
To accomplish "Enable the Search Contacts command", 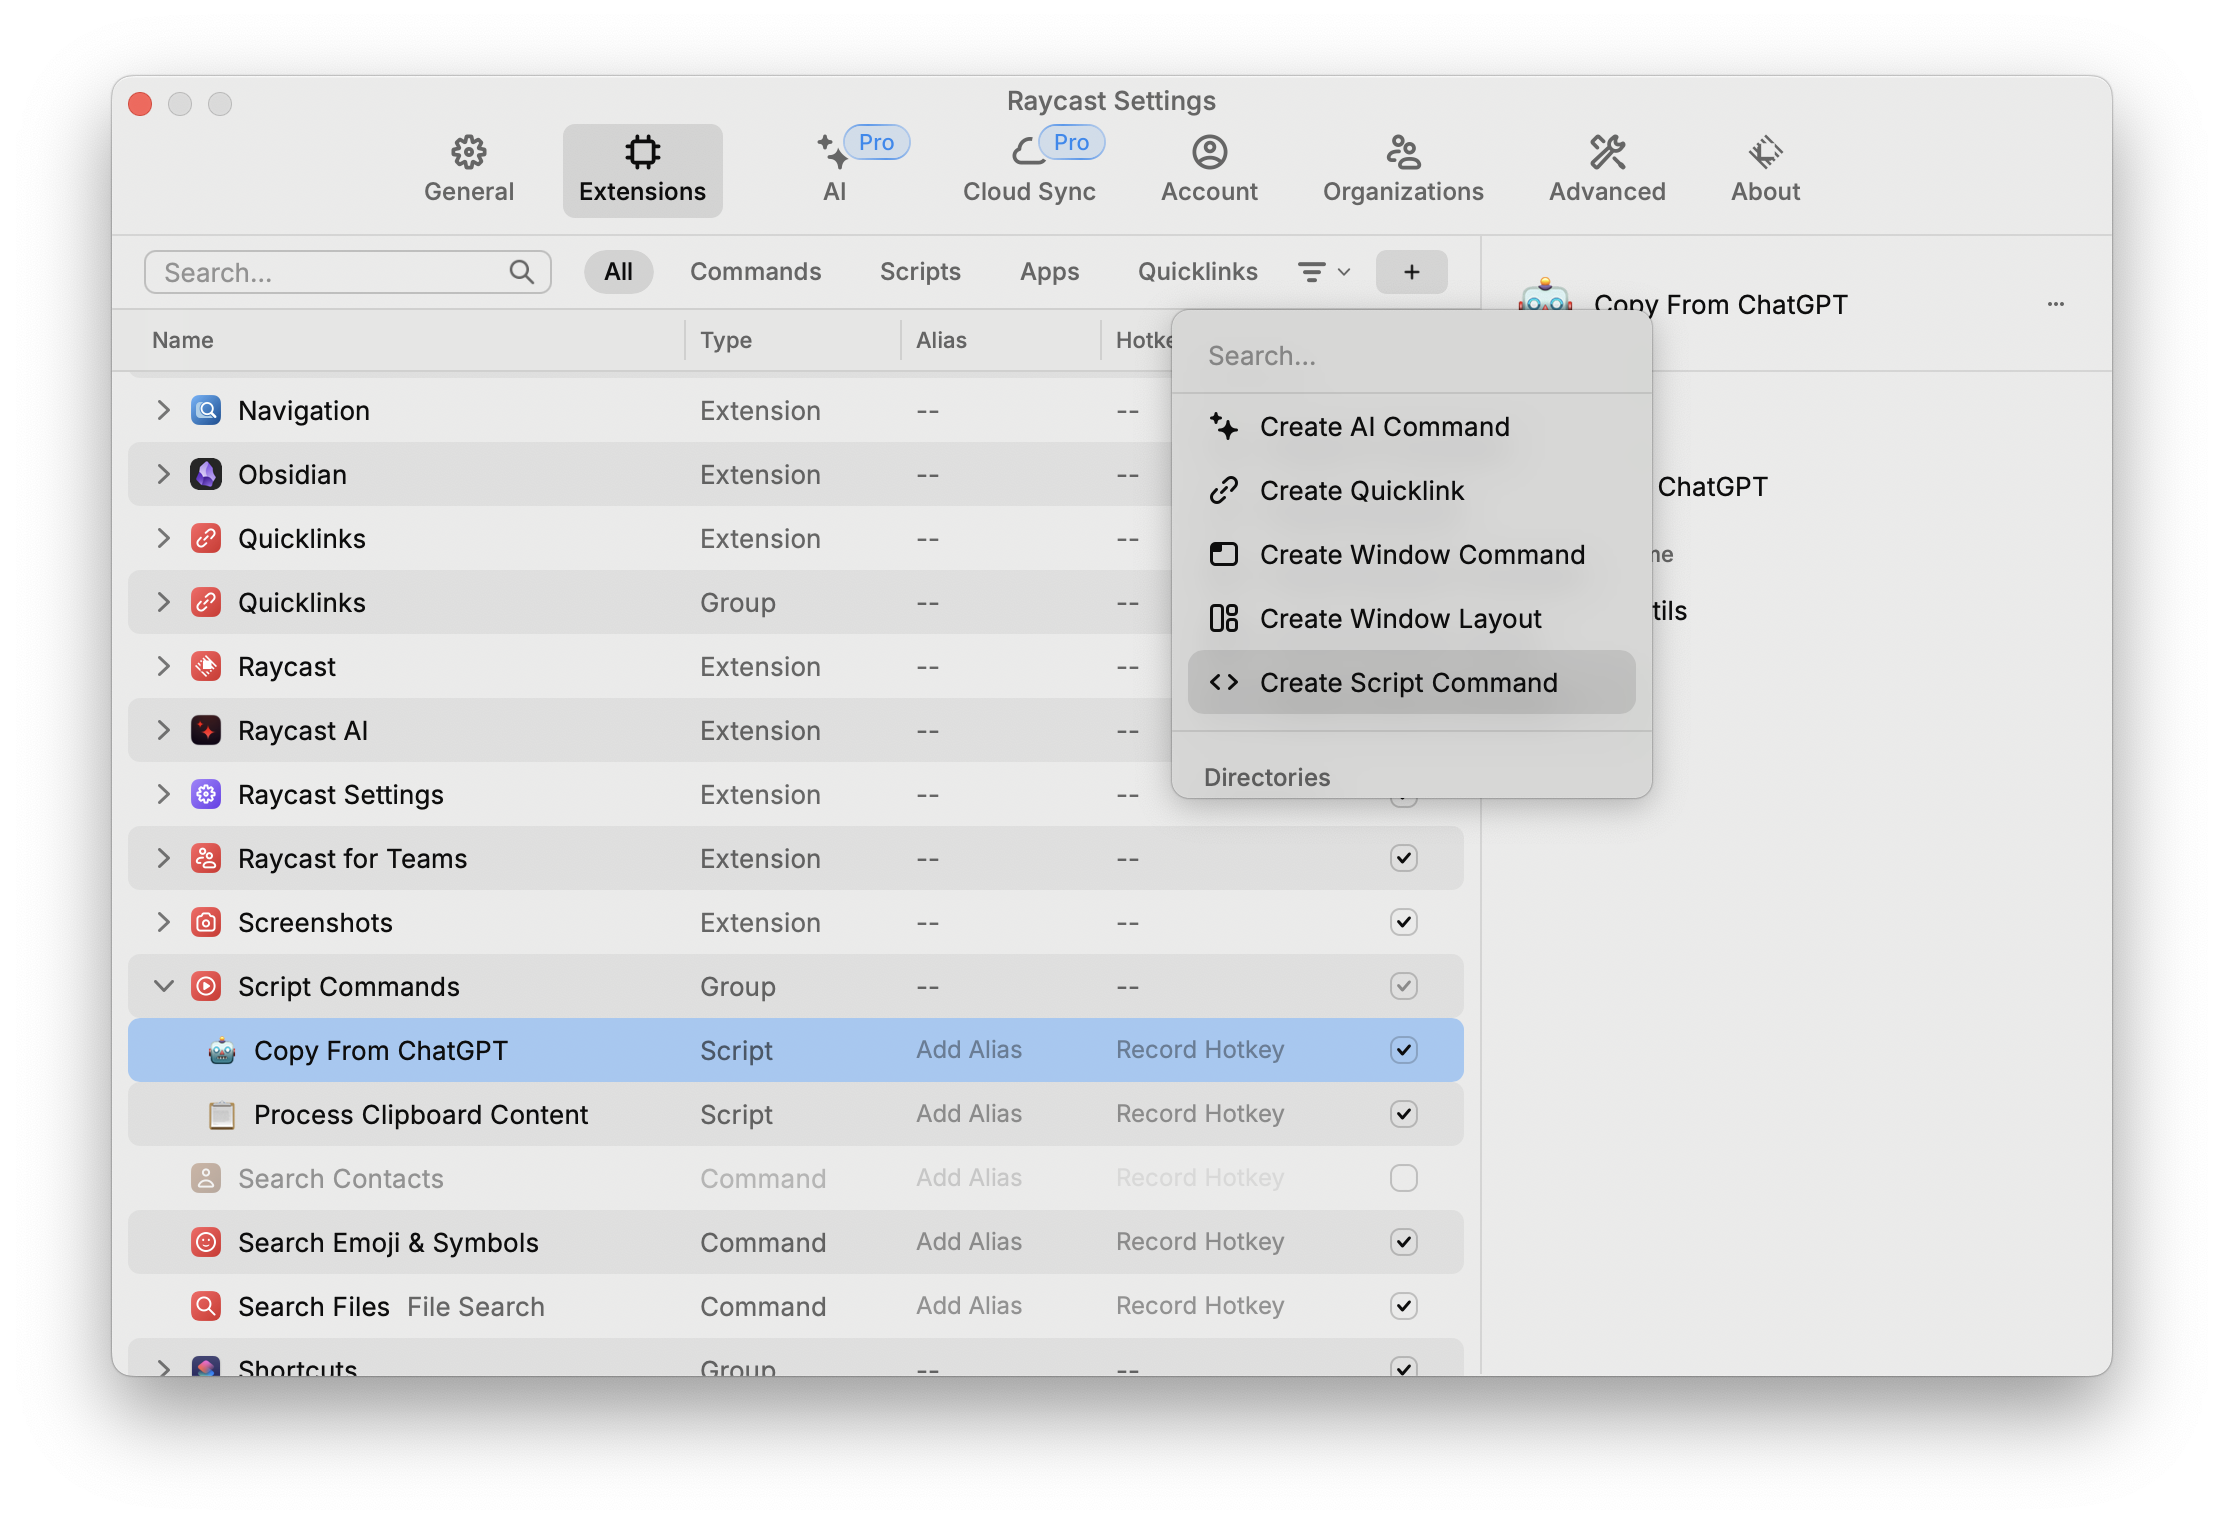I will pos(1404,1178).
